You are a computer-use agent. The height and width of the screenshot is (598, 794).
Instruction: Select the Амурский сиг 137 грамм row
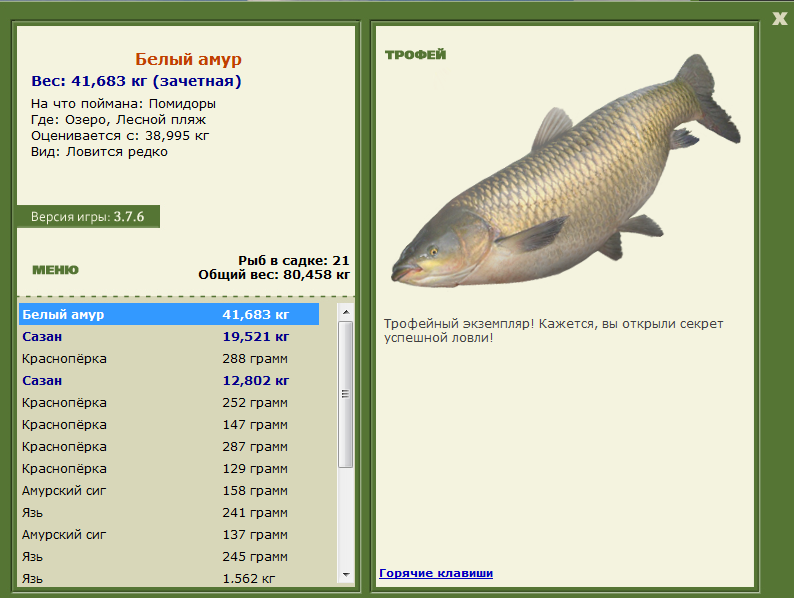(169, 535)
